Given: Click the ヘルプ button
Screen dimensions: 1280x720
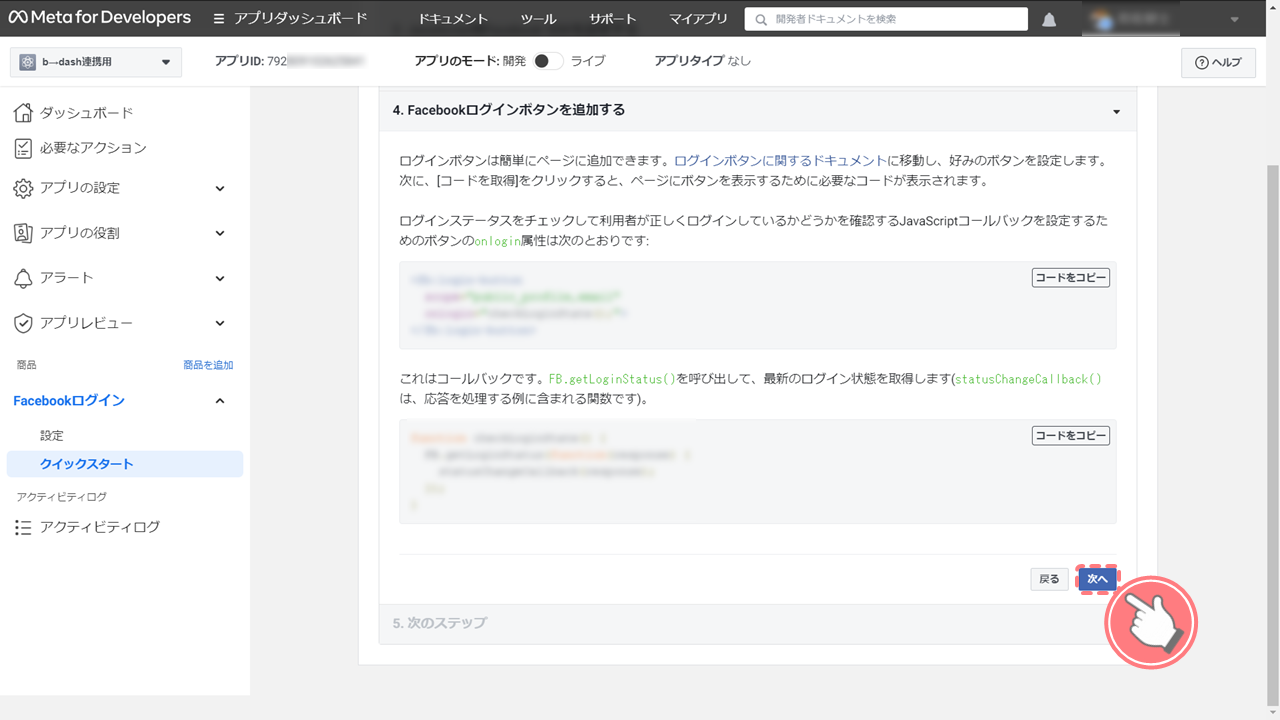Looking at the screenshot, I should [x=1218, y=62].
